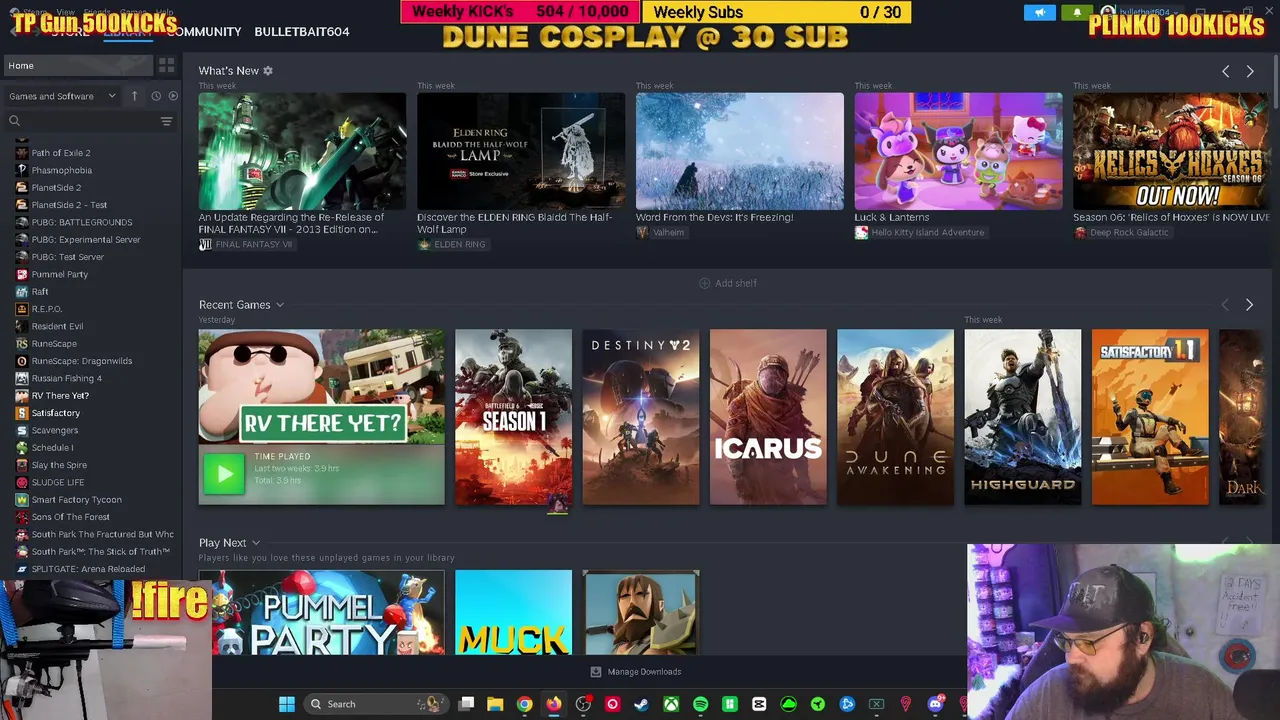Open File Explorer from taskbar
The image size is (1280, 720).
click(495, 704)
